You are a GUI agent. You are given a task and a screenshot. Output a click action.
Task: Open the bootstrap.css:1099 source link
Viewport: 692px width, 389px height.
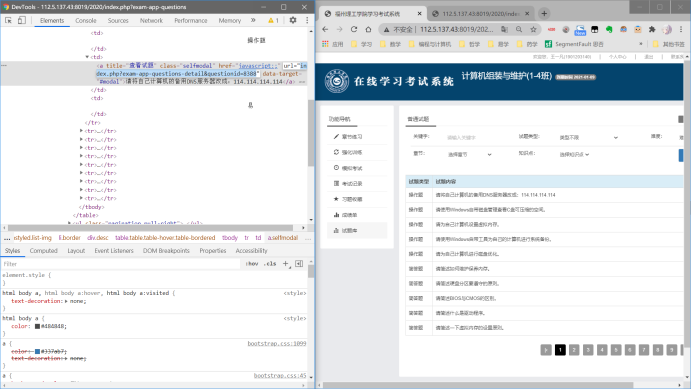277,343
